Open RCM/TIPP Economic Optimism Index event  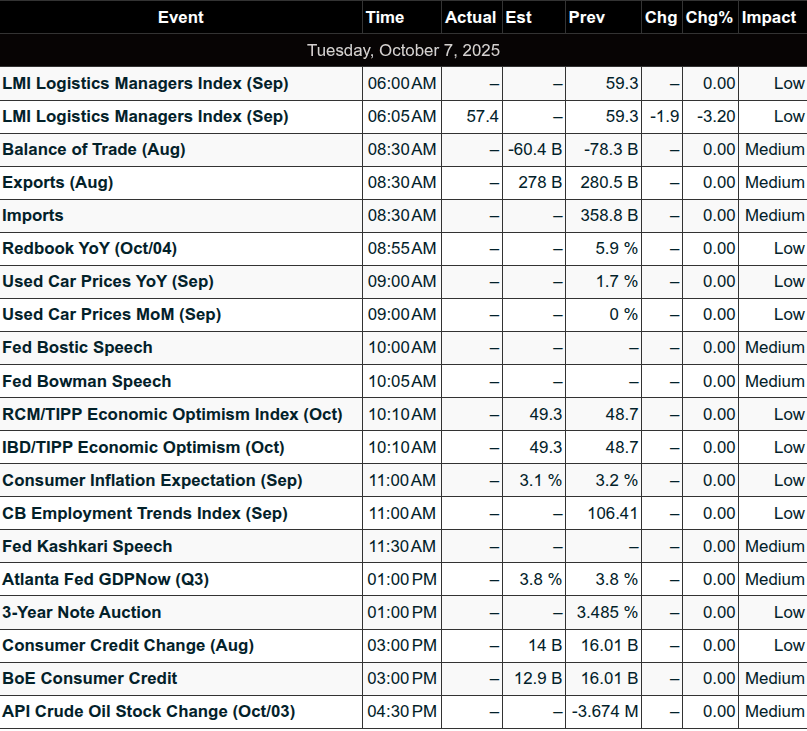pyautogui.click(x=172, y=415)
